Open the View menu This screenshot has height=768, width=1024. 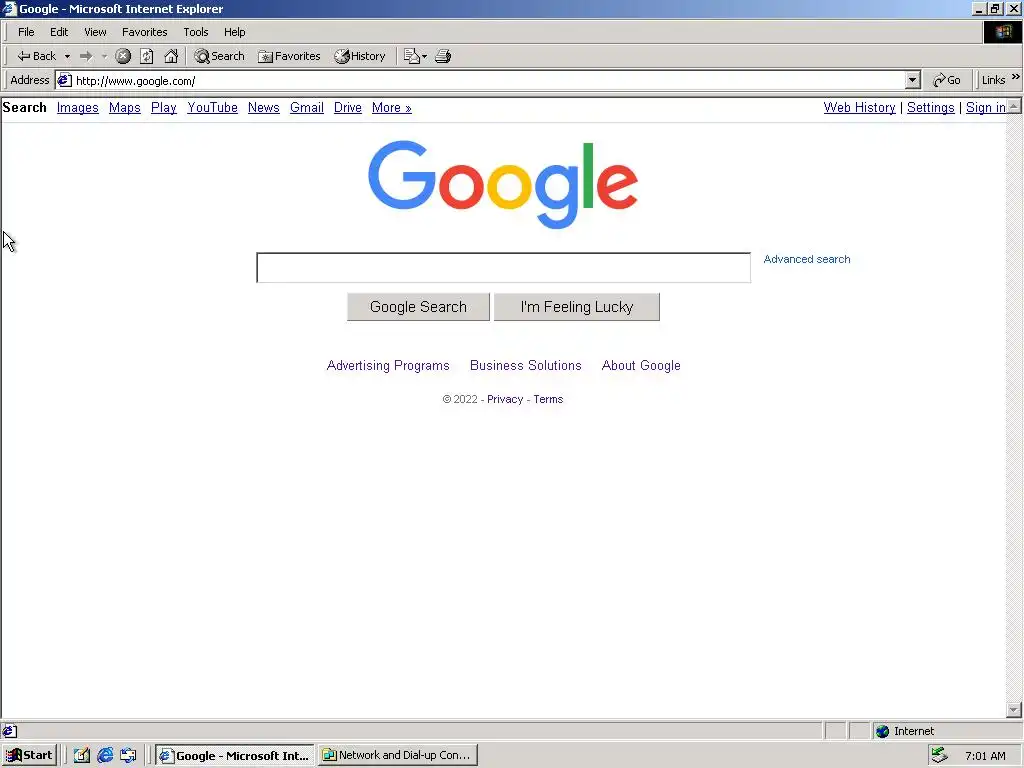(x=95, y=32)
